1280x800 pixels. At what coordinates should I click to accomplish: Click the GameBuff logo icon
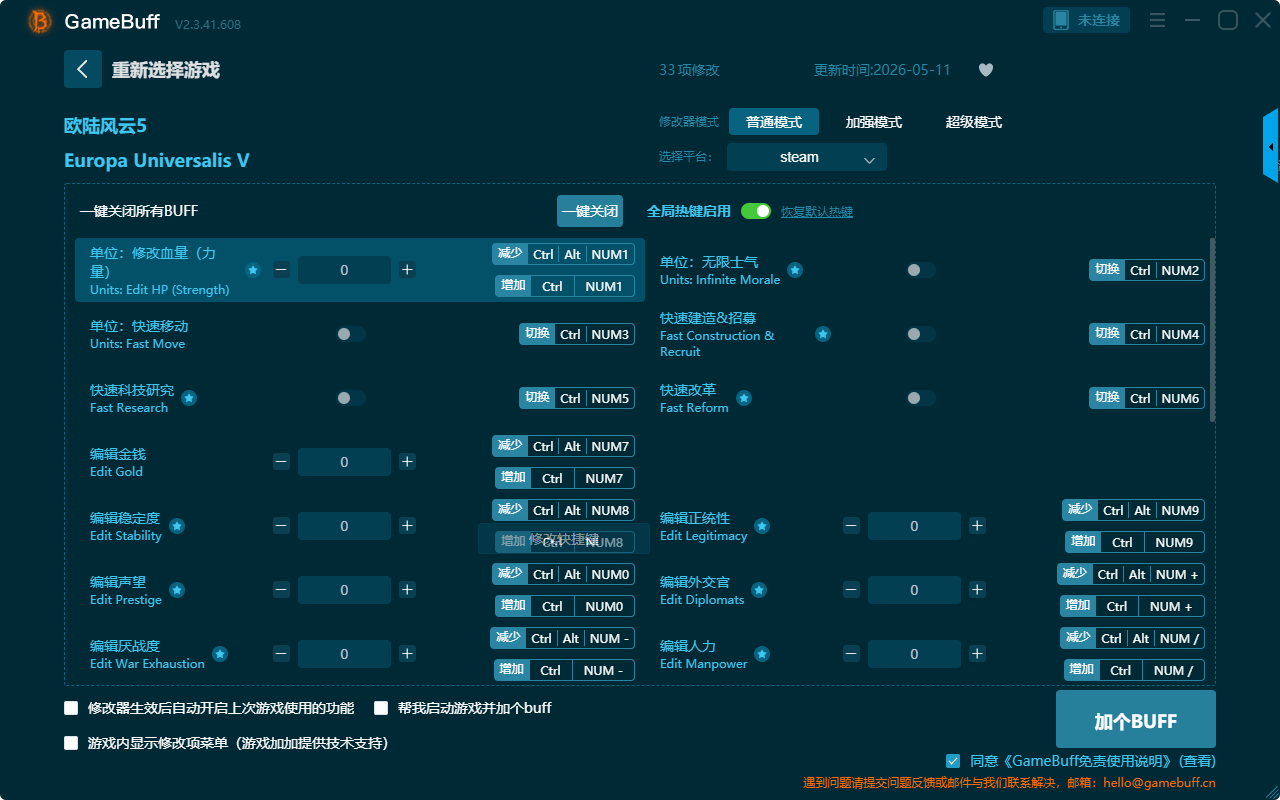(x=40, y=21)
